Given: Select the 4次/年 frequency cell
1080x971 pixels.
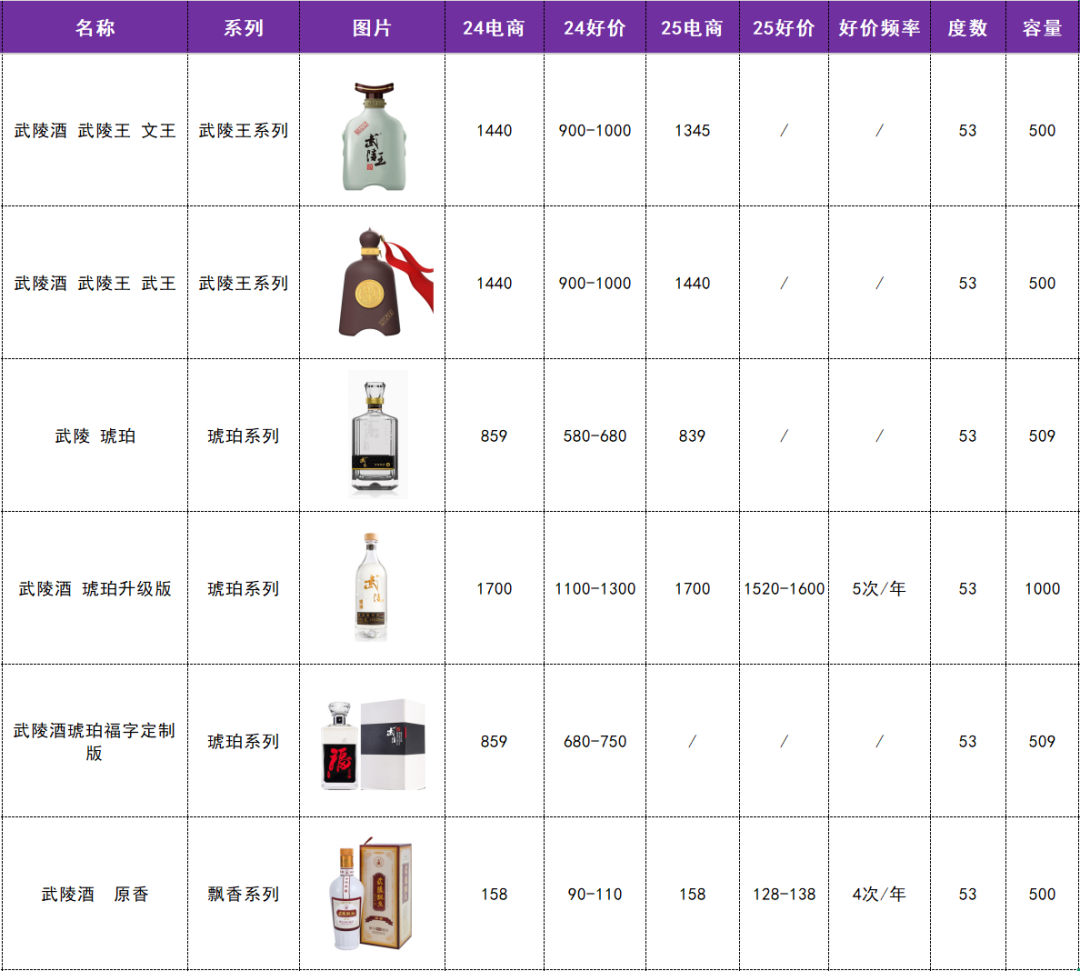Looking at the screenshot, I should coord(879,894).
